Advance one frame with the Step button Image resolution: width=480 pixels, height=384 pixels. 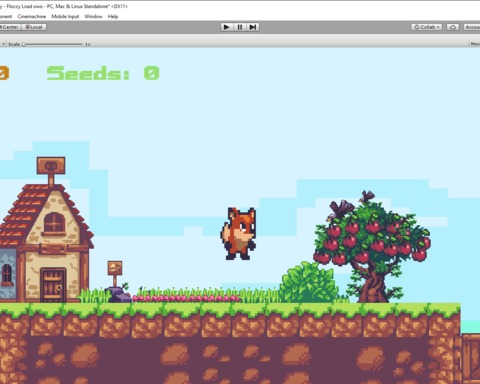point(253,27)
